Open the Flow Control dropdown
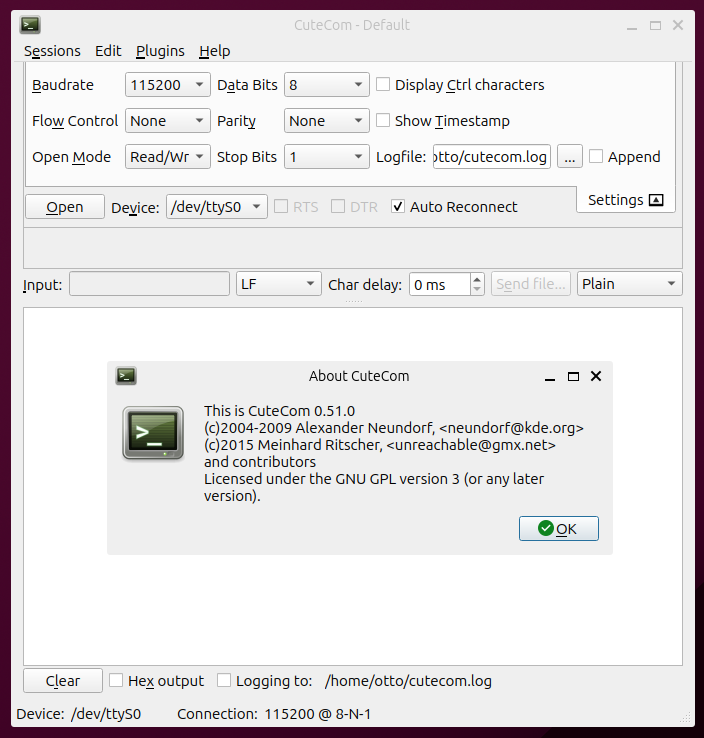Image resolution: width=704 pixels, height=738 pixels. click(168, 121)
